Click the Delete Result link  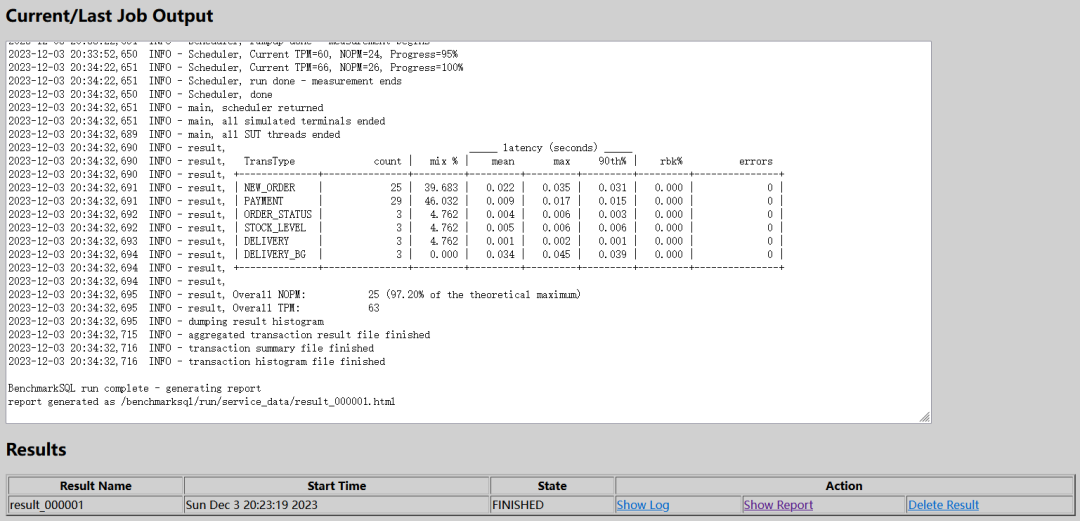pyautogui.click(x=943, y=505)
